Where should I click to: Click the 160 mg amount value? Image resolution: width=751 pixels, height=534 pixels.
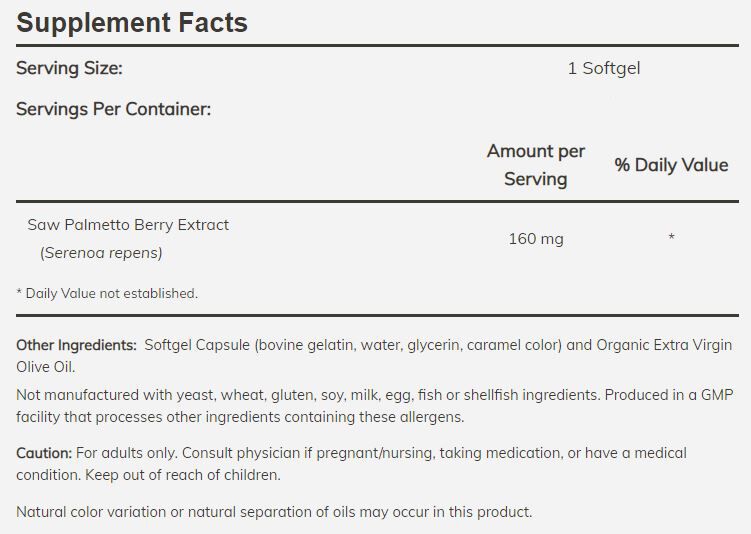pos(536,239)
